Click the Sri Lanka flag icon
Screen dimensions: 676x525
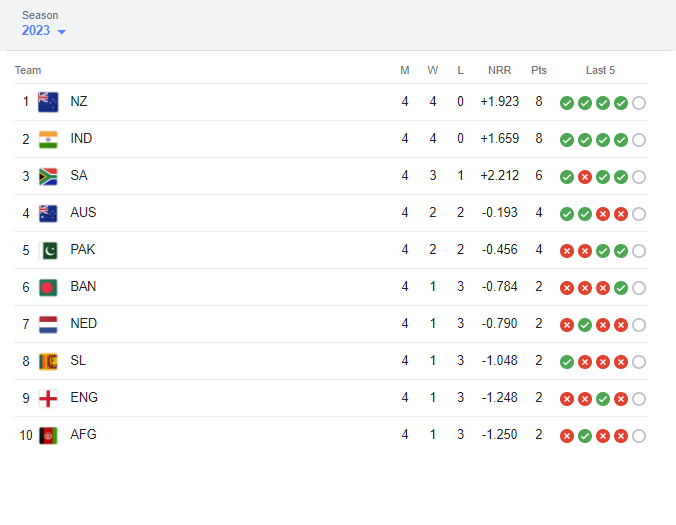(x=48, y=361)
